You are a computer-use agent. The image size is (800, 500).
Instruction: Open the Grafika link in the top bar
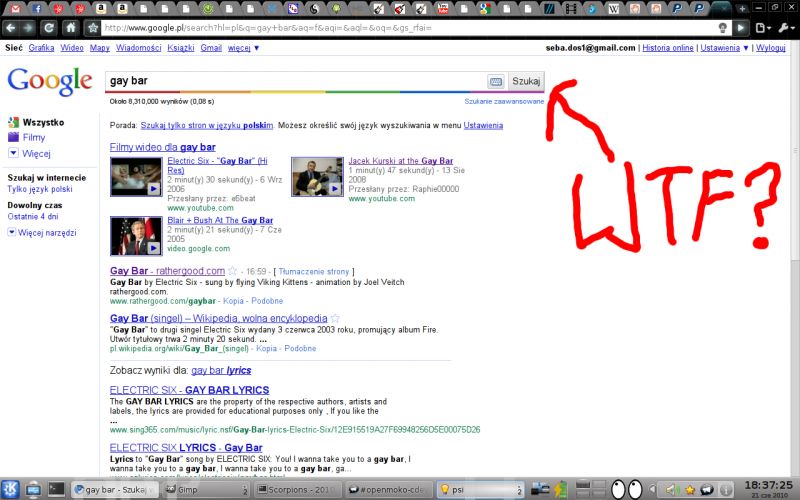[41, 48]
